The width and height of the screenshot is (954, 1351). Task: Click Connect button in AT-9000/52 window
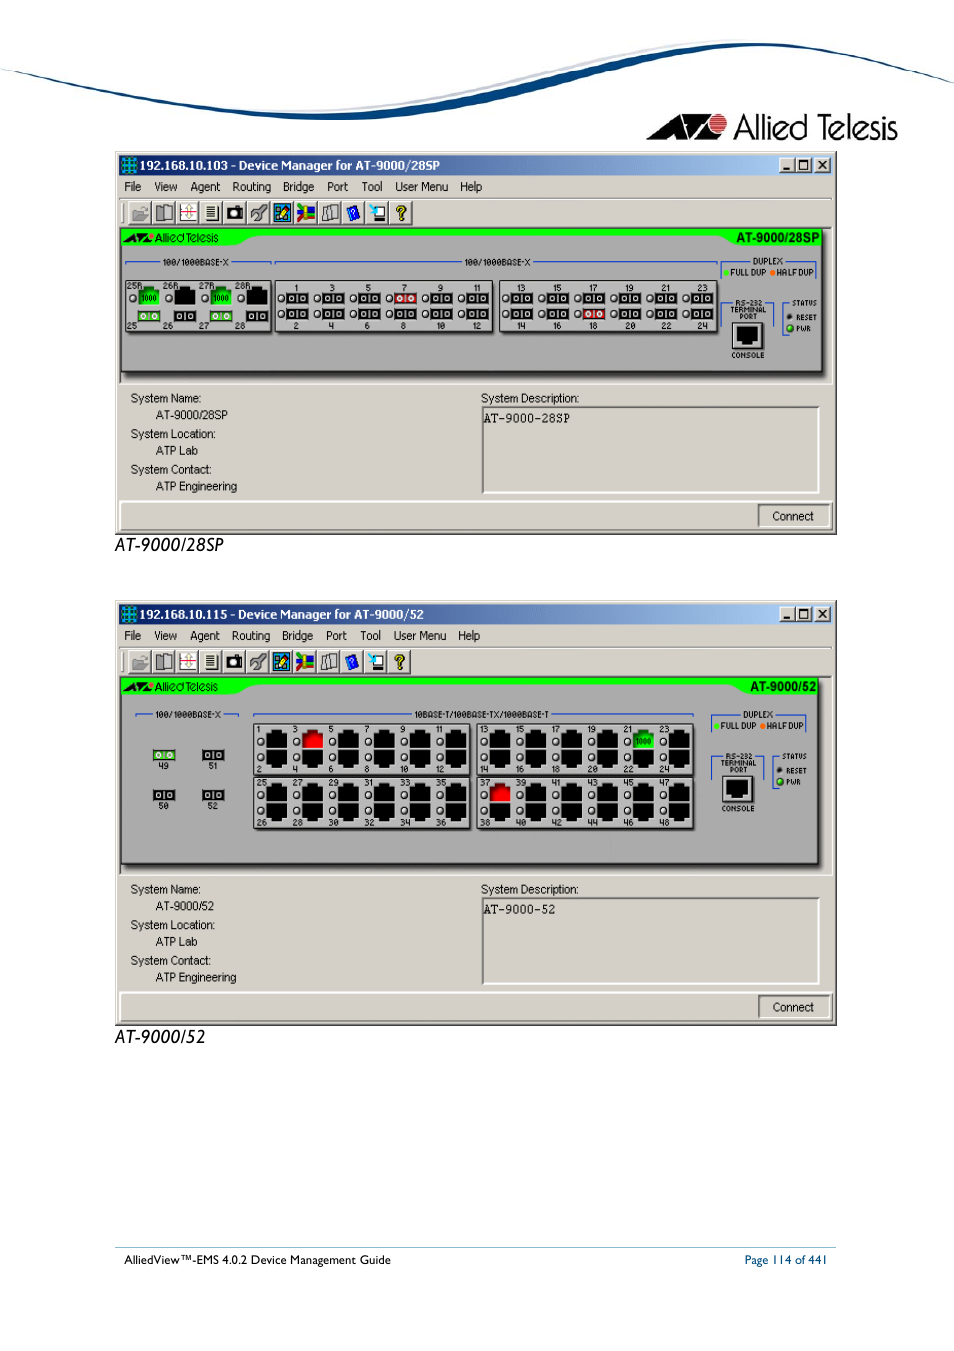pos(793,1007)
